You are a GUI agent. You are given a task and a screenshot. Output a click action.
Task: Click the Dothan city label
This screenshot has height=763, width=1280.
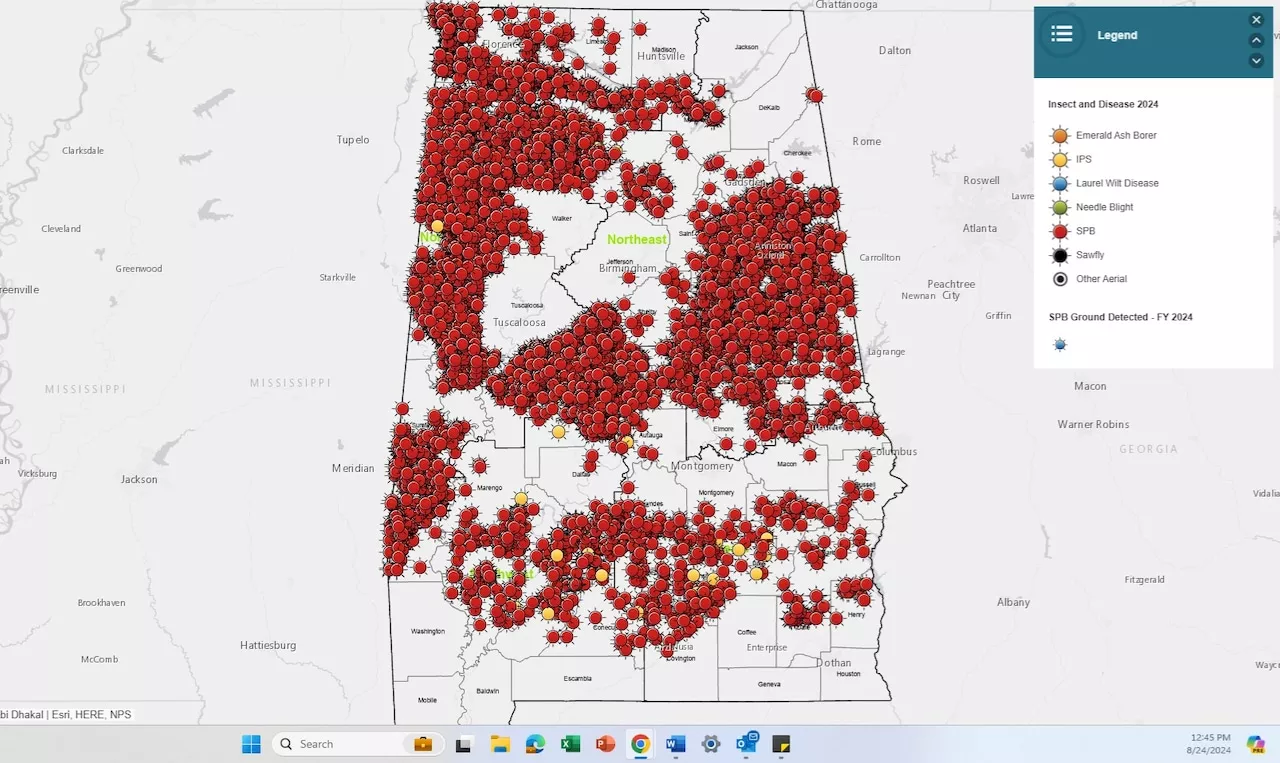click(x=833, y=663)
